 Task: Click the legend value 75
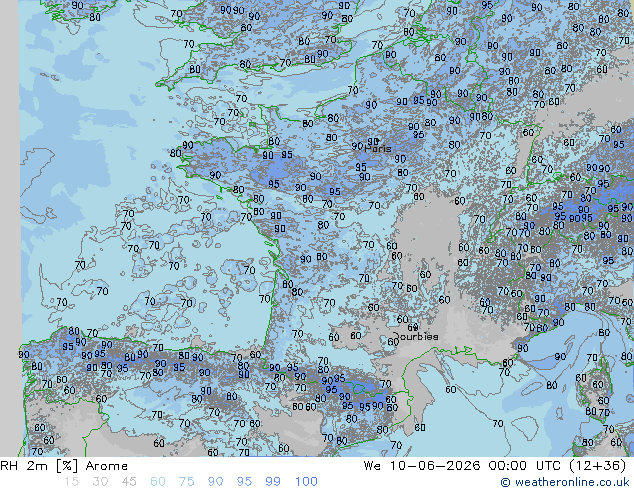point(186,482)
